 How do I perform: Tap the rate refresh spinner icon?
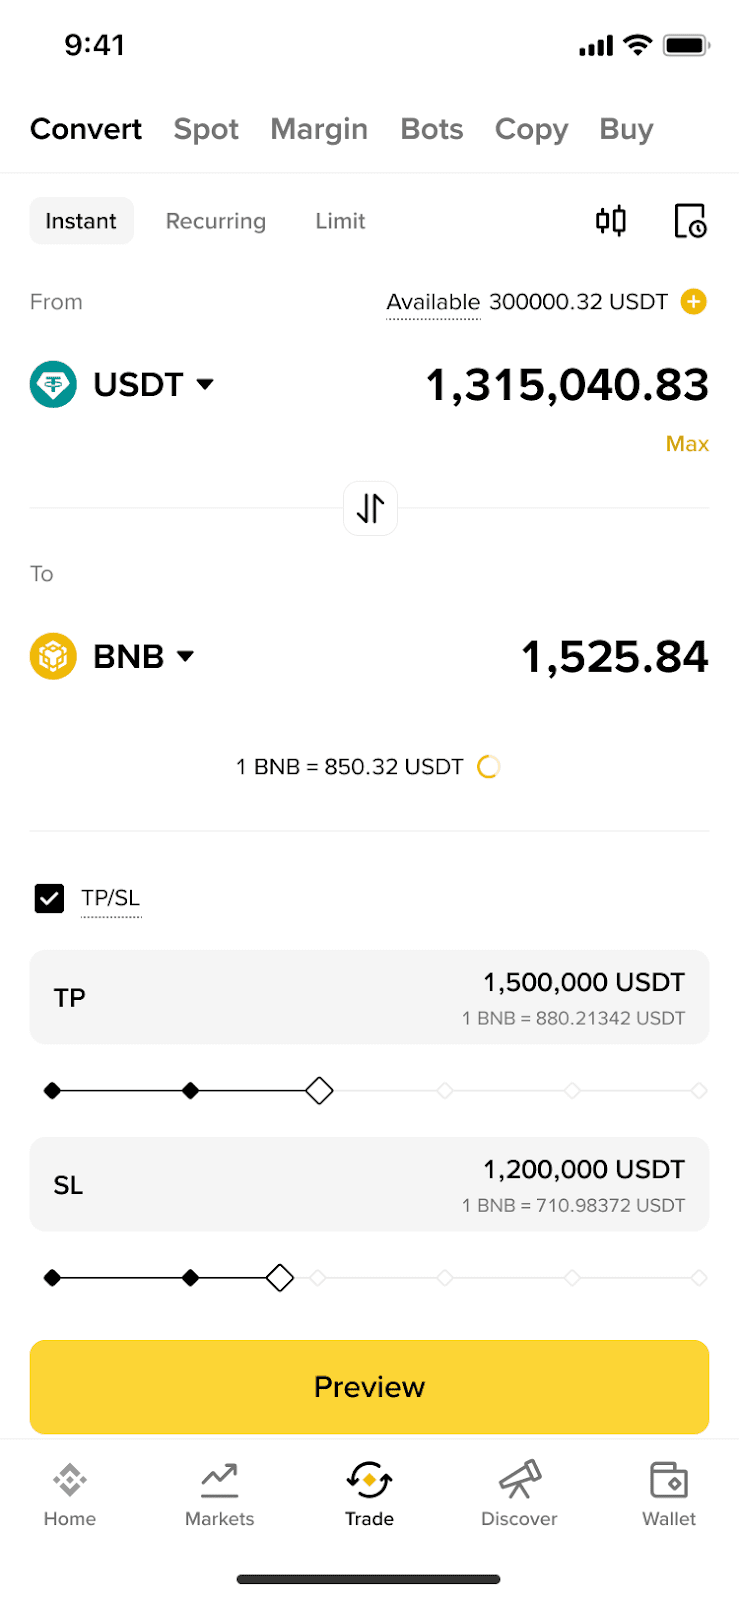pos(488,767)
